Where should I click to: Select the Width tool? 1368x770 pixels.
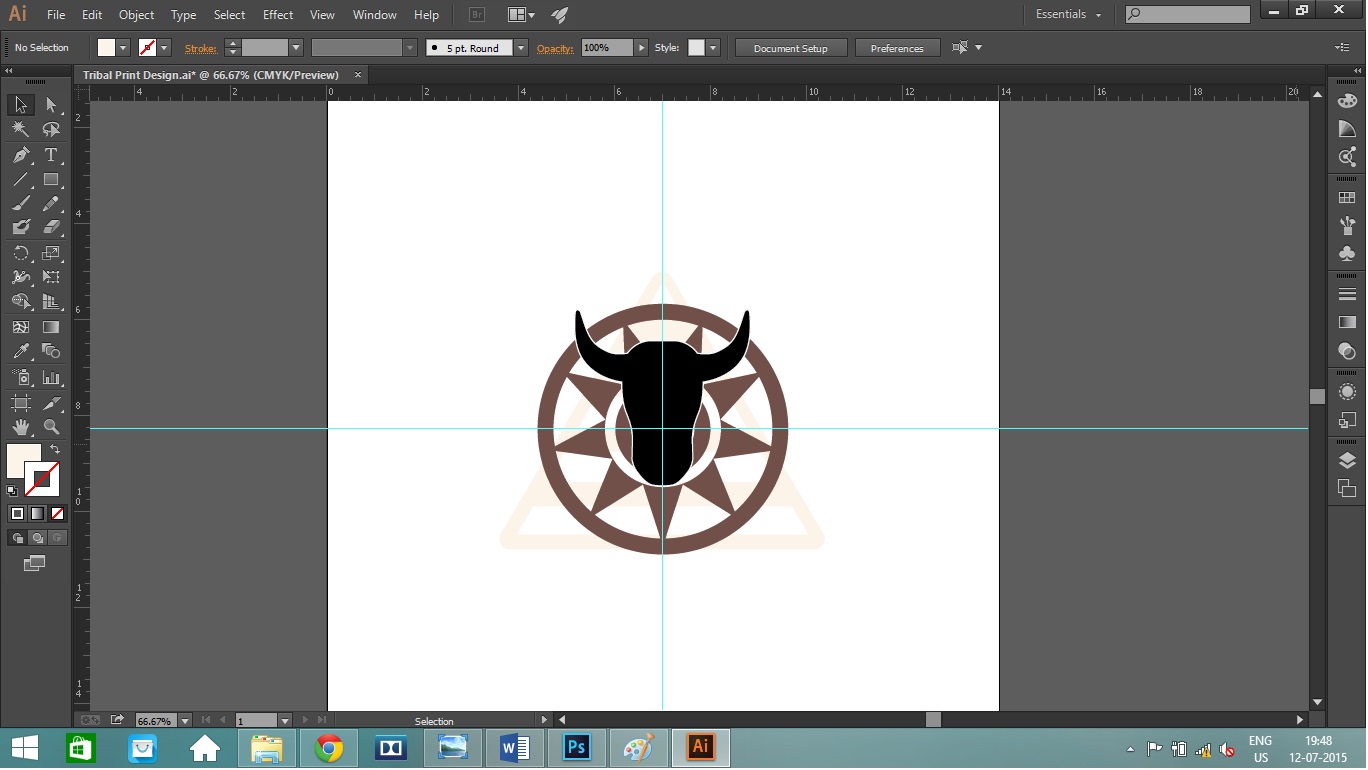pos(20,277)
